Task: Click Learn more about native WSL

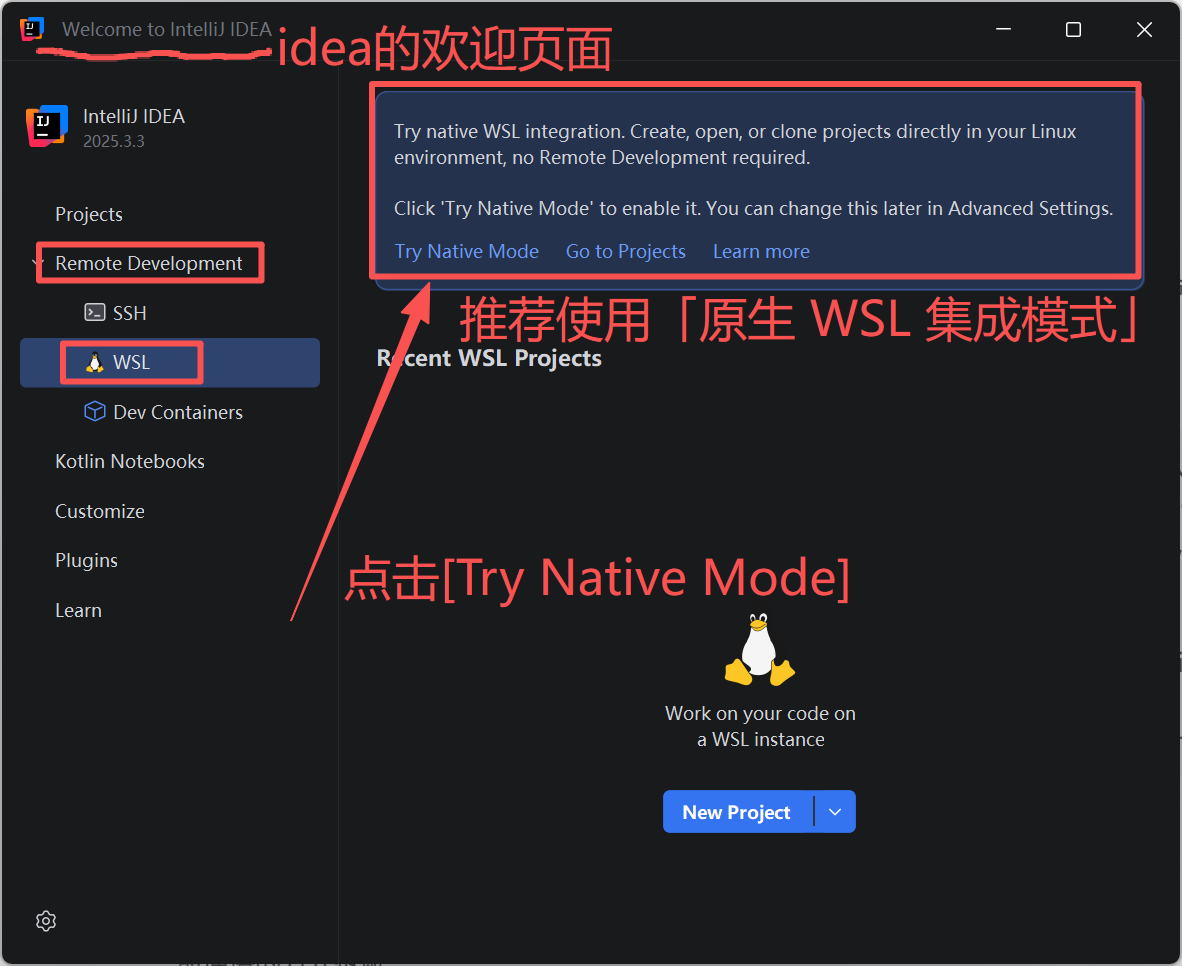Action: point(761,251)
